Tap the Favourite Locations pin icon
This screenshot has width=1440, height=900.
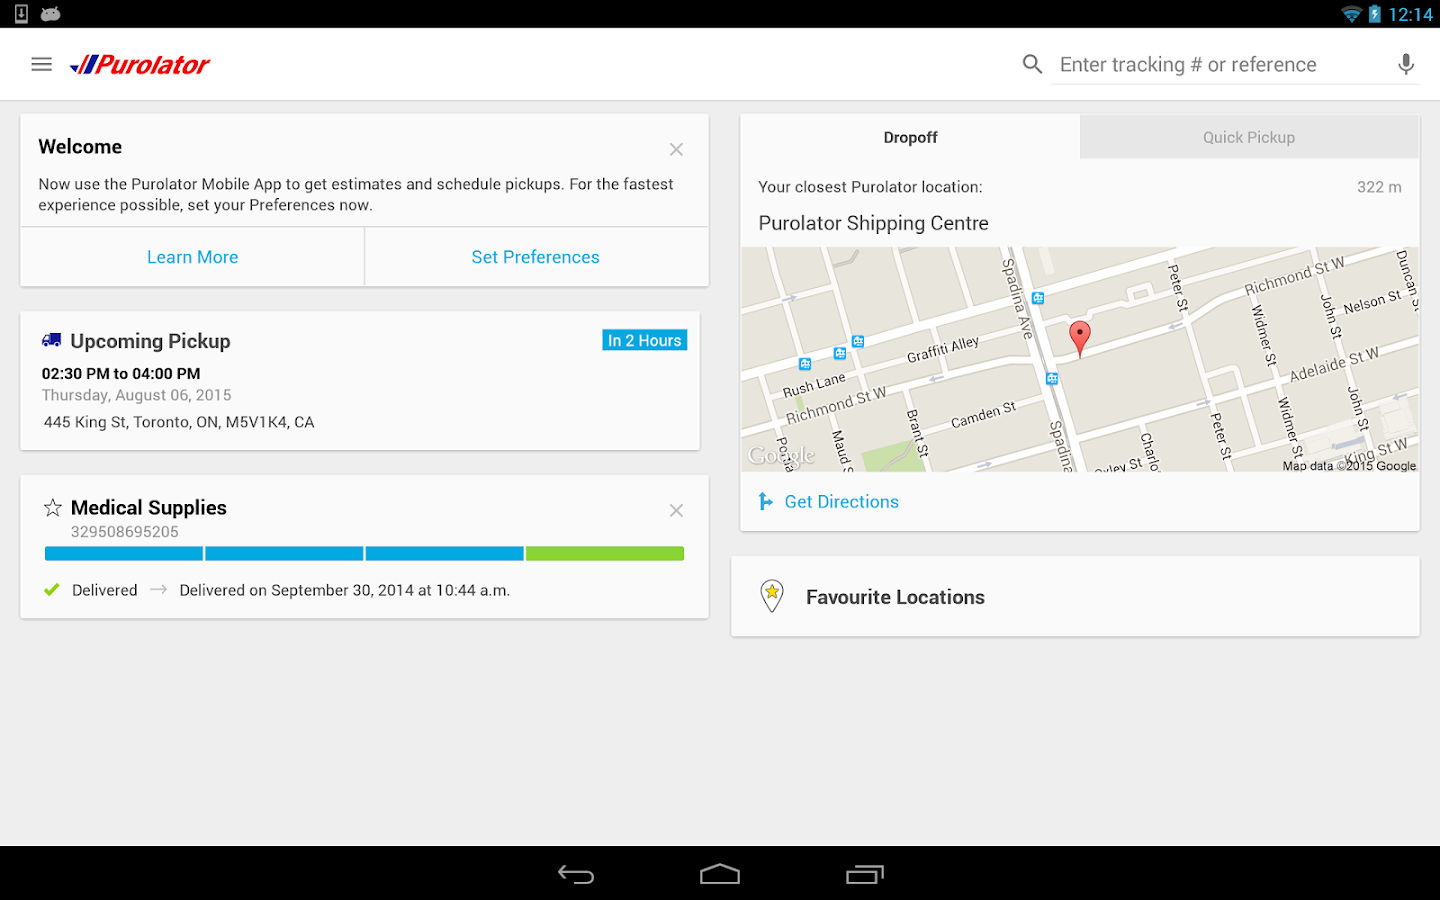[772, 596]
